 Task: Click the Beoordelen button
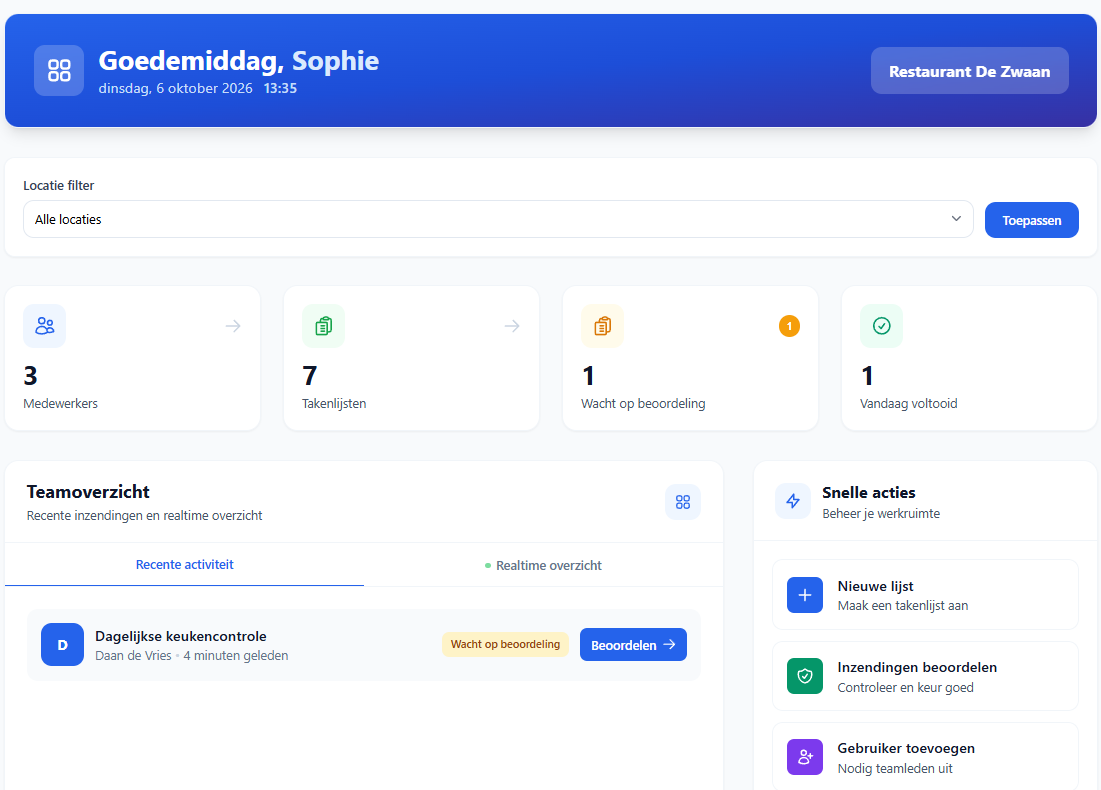tap(633, 645)
